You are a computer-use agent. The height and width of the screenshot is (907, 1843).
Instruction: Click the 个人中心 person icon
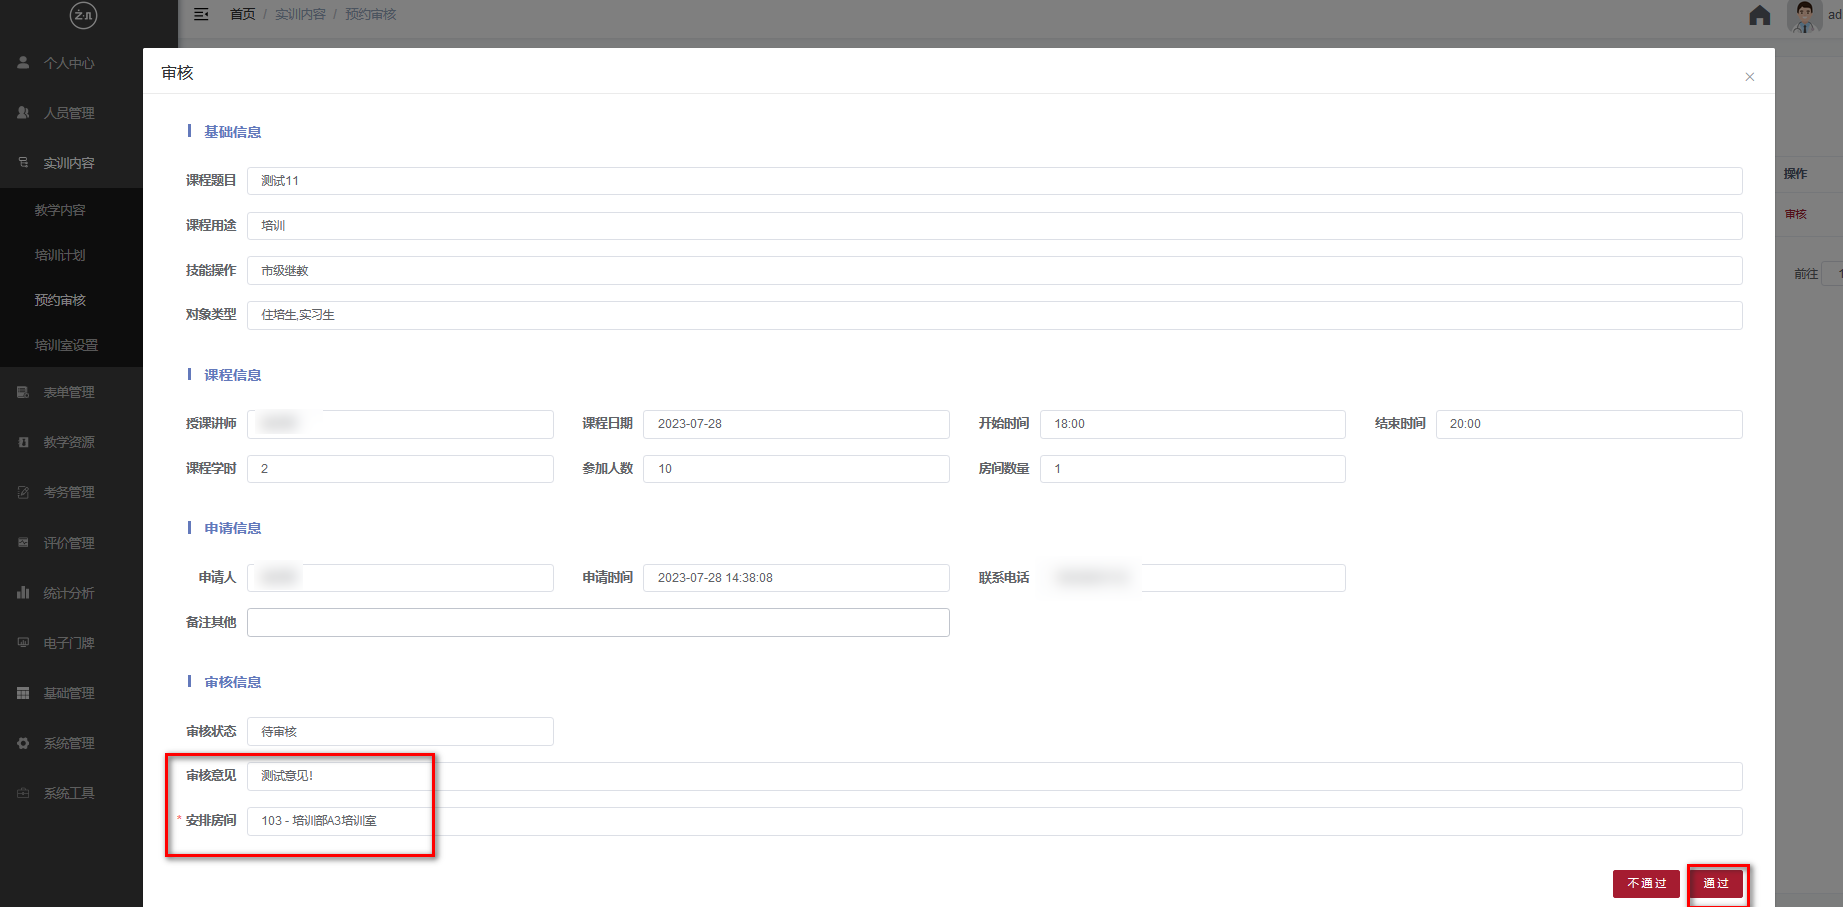pyautogui.click(x=23, y=62)
